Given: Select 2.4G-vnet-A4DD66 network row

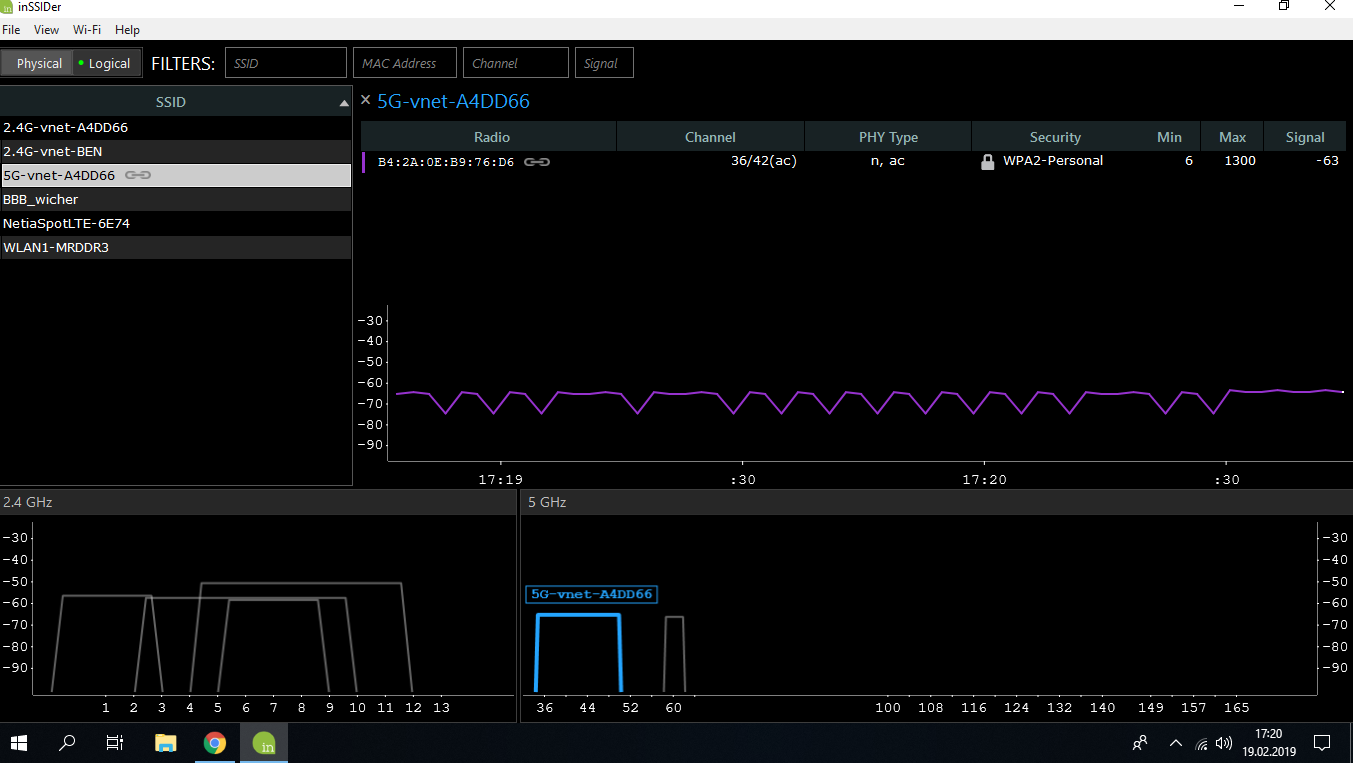Looking at the screenshot, I should click(176, 128).
